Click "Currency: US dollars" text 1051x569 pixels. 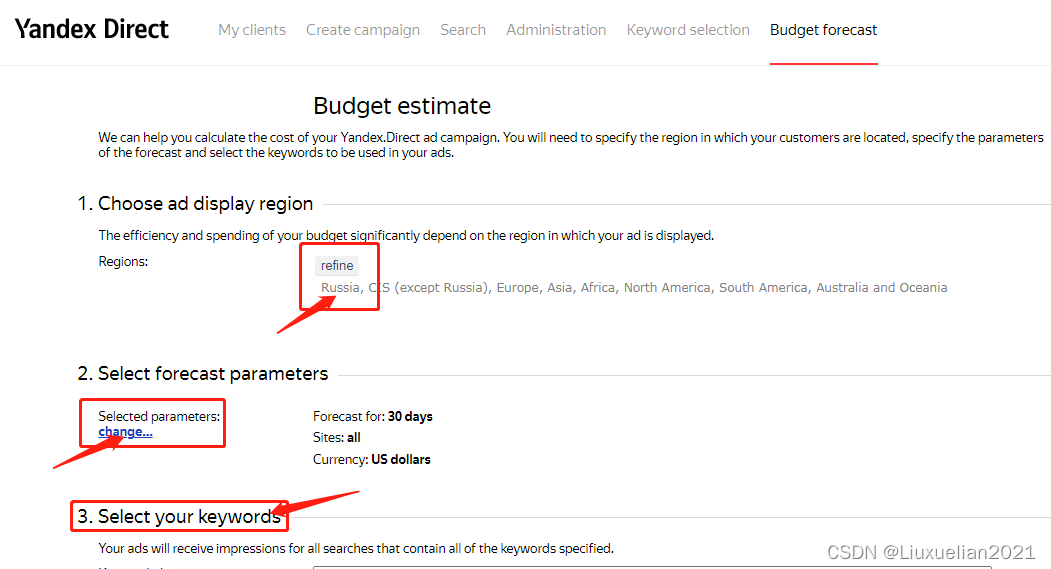click(x=371, y=459)
